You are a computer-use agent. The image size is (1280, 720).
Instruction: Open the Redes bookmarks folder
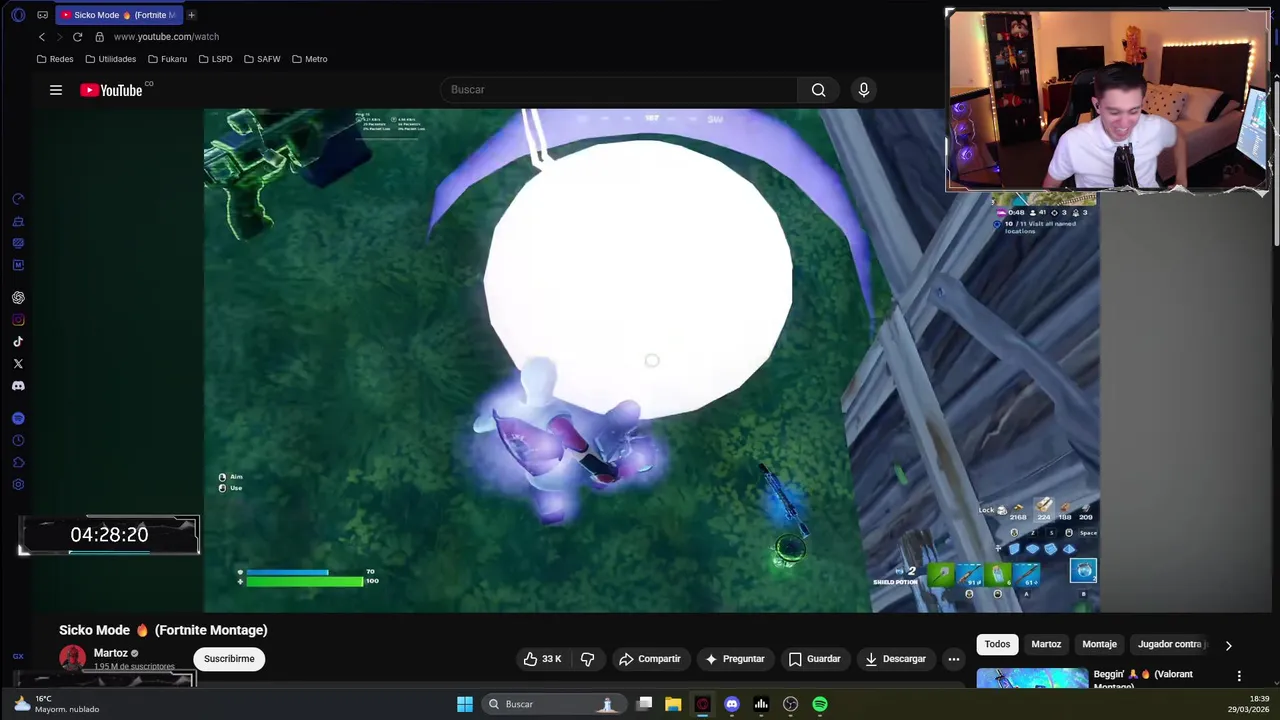coord(55,59)
